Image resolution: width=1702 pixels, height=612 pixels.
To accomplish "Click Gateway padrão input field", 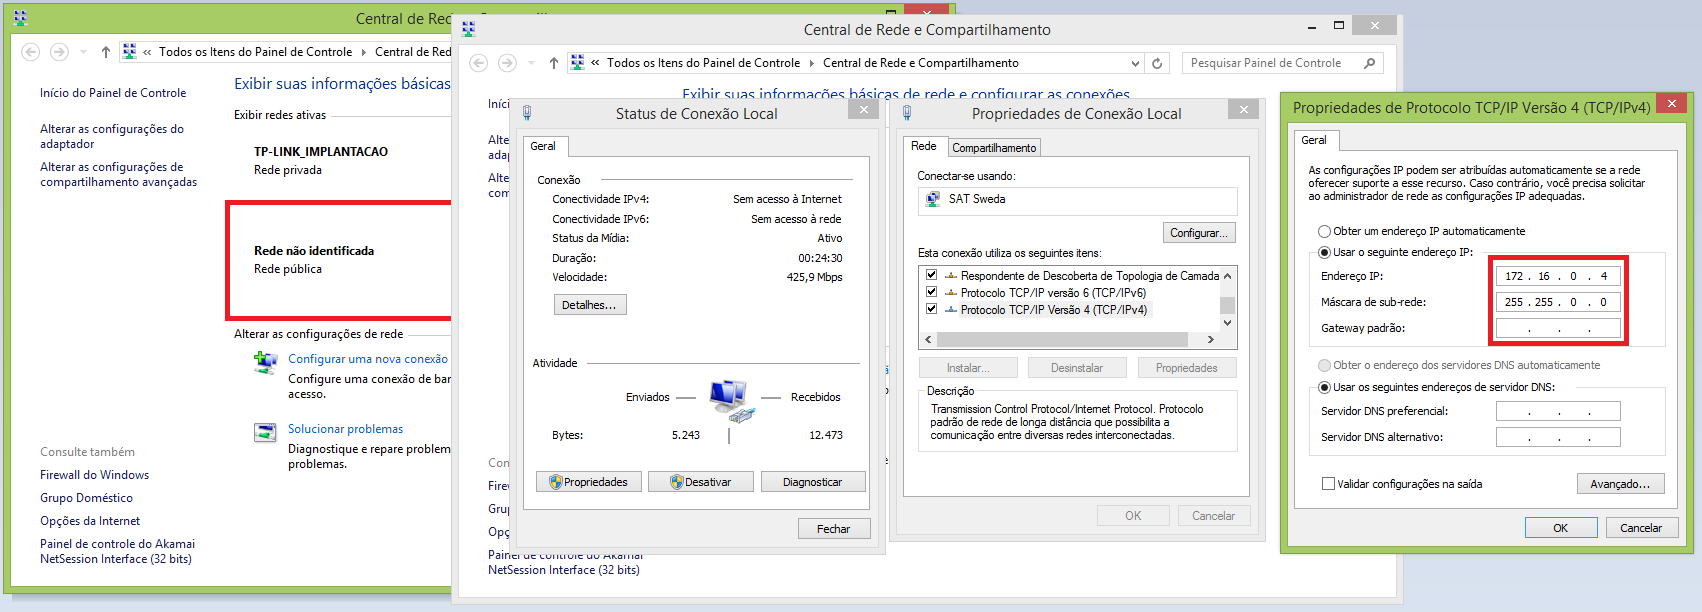I will 1558,328.
